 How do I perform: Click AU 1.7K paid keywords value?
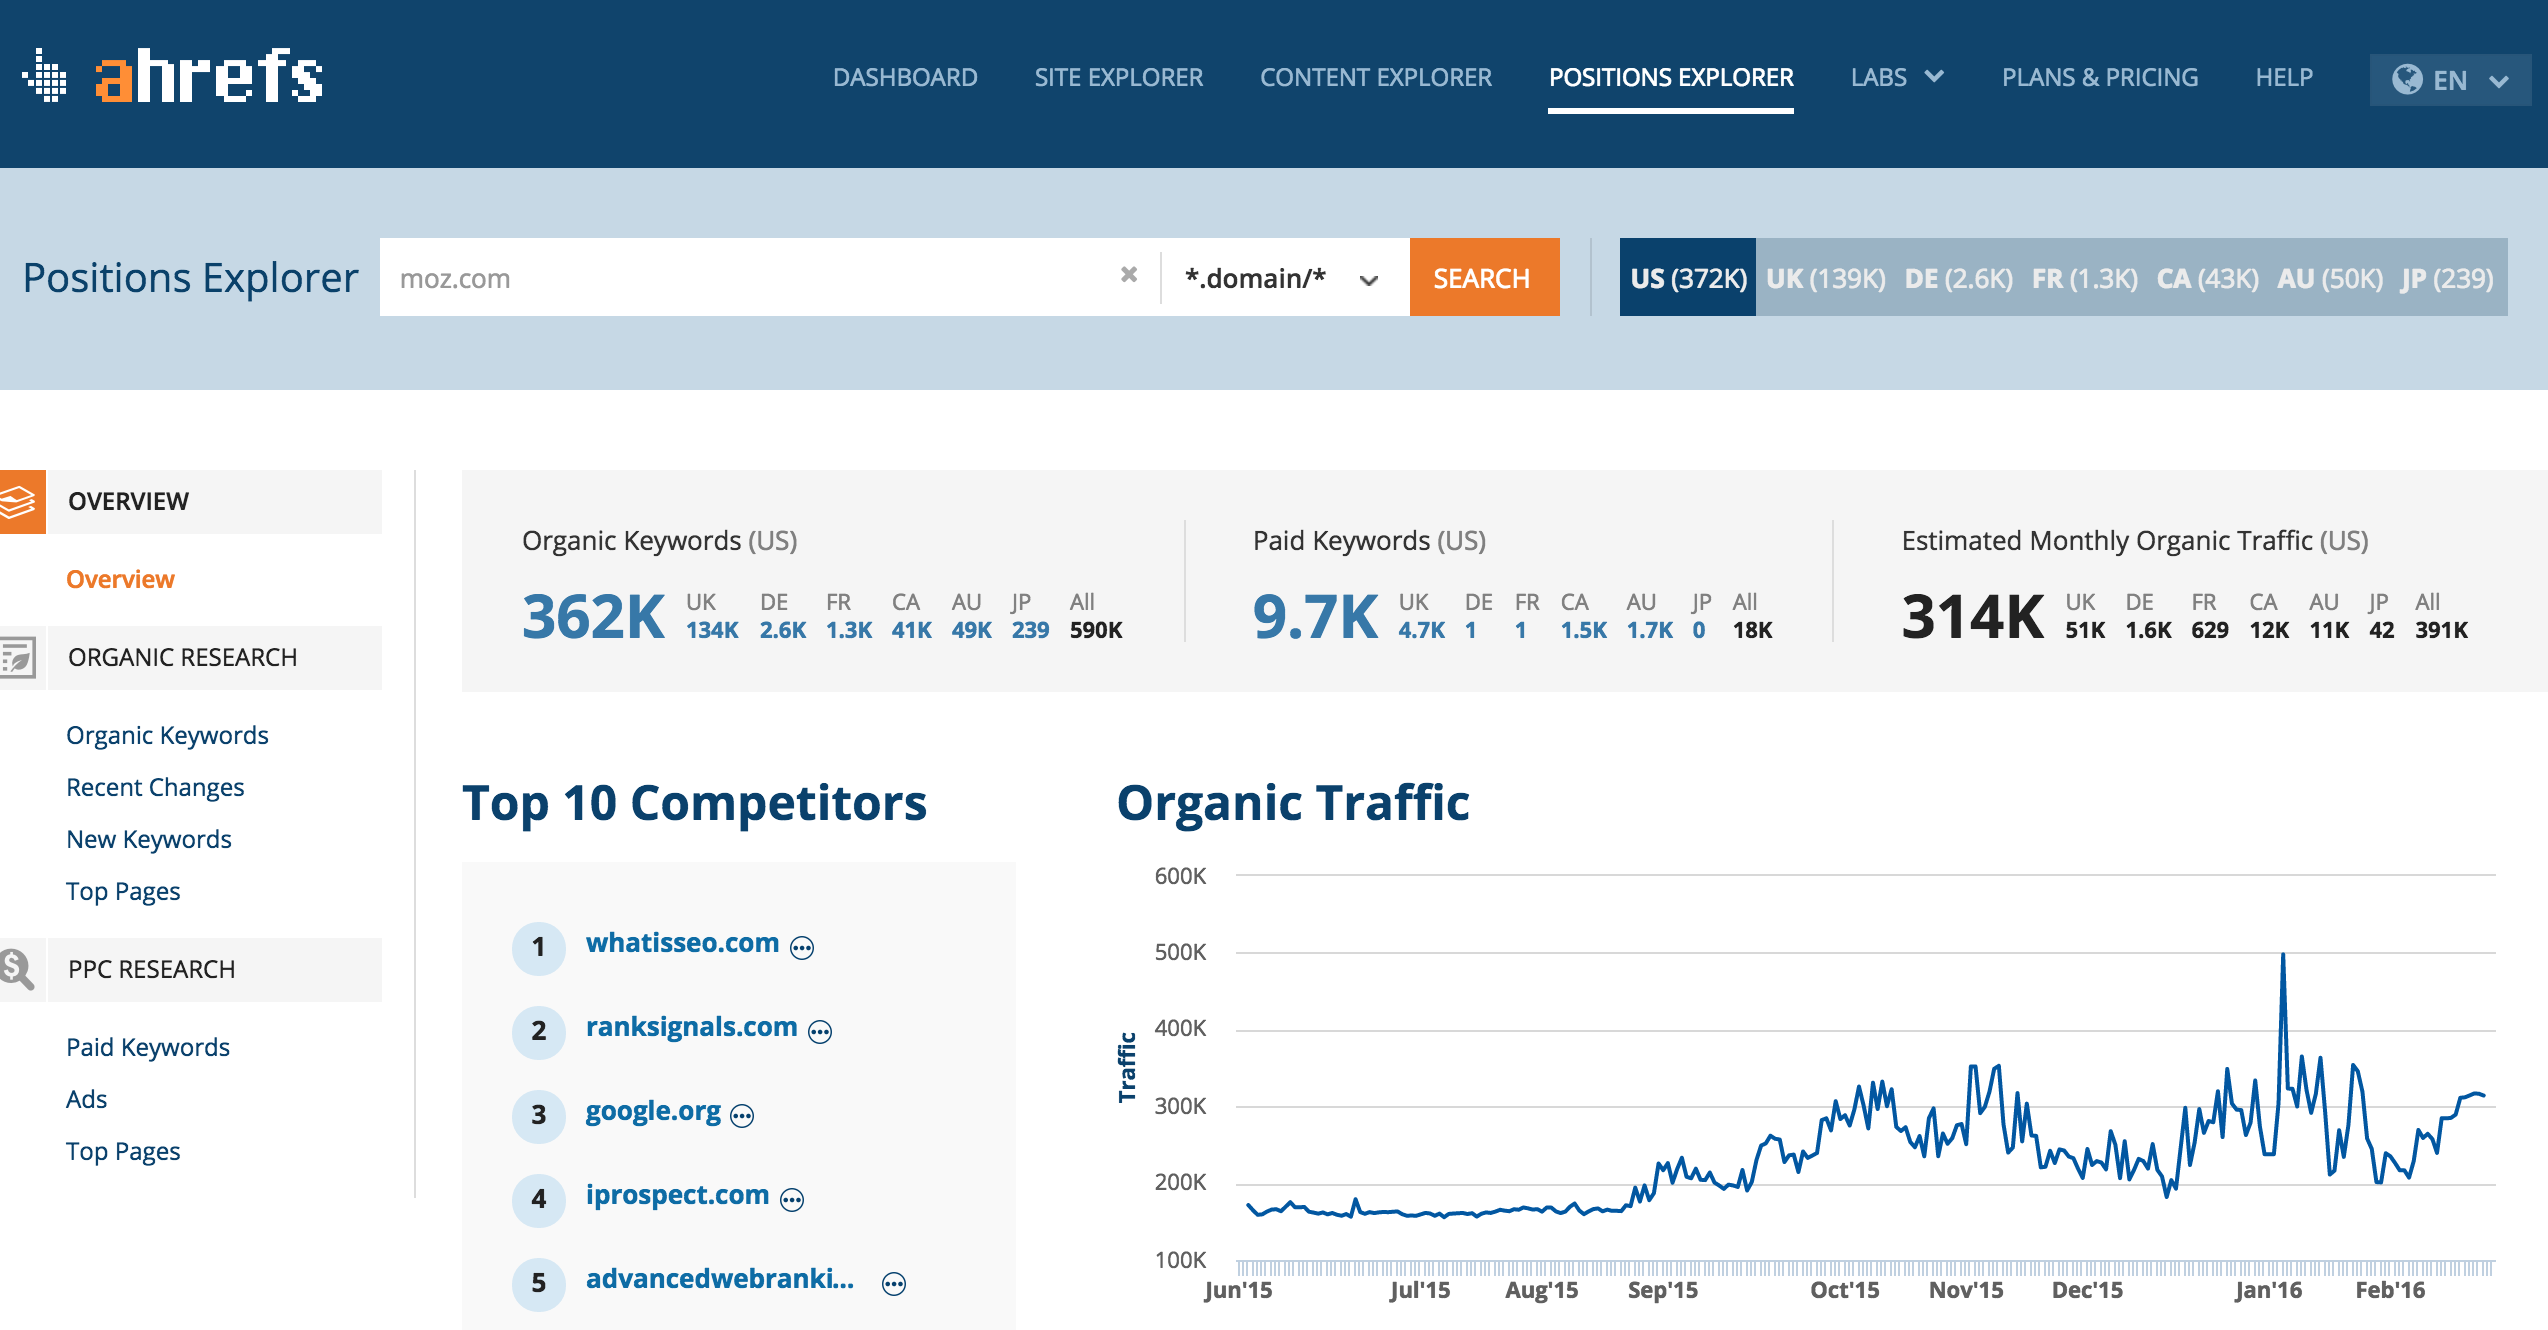[1650, 630]
